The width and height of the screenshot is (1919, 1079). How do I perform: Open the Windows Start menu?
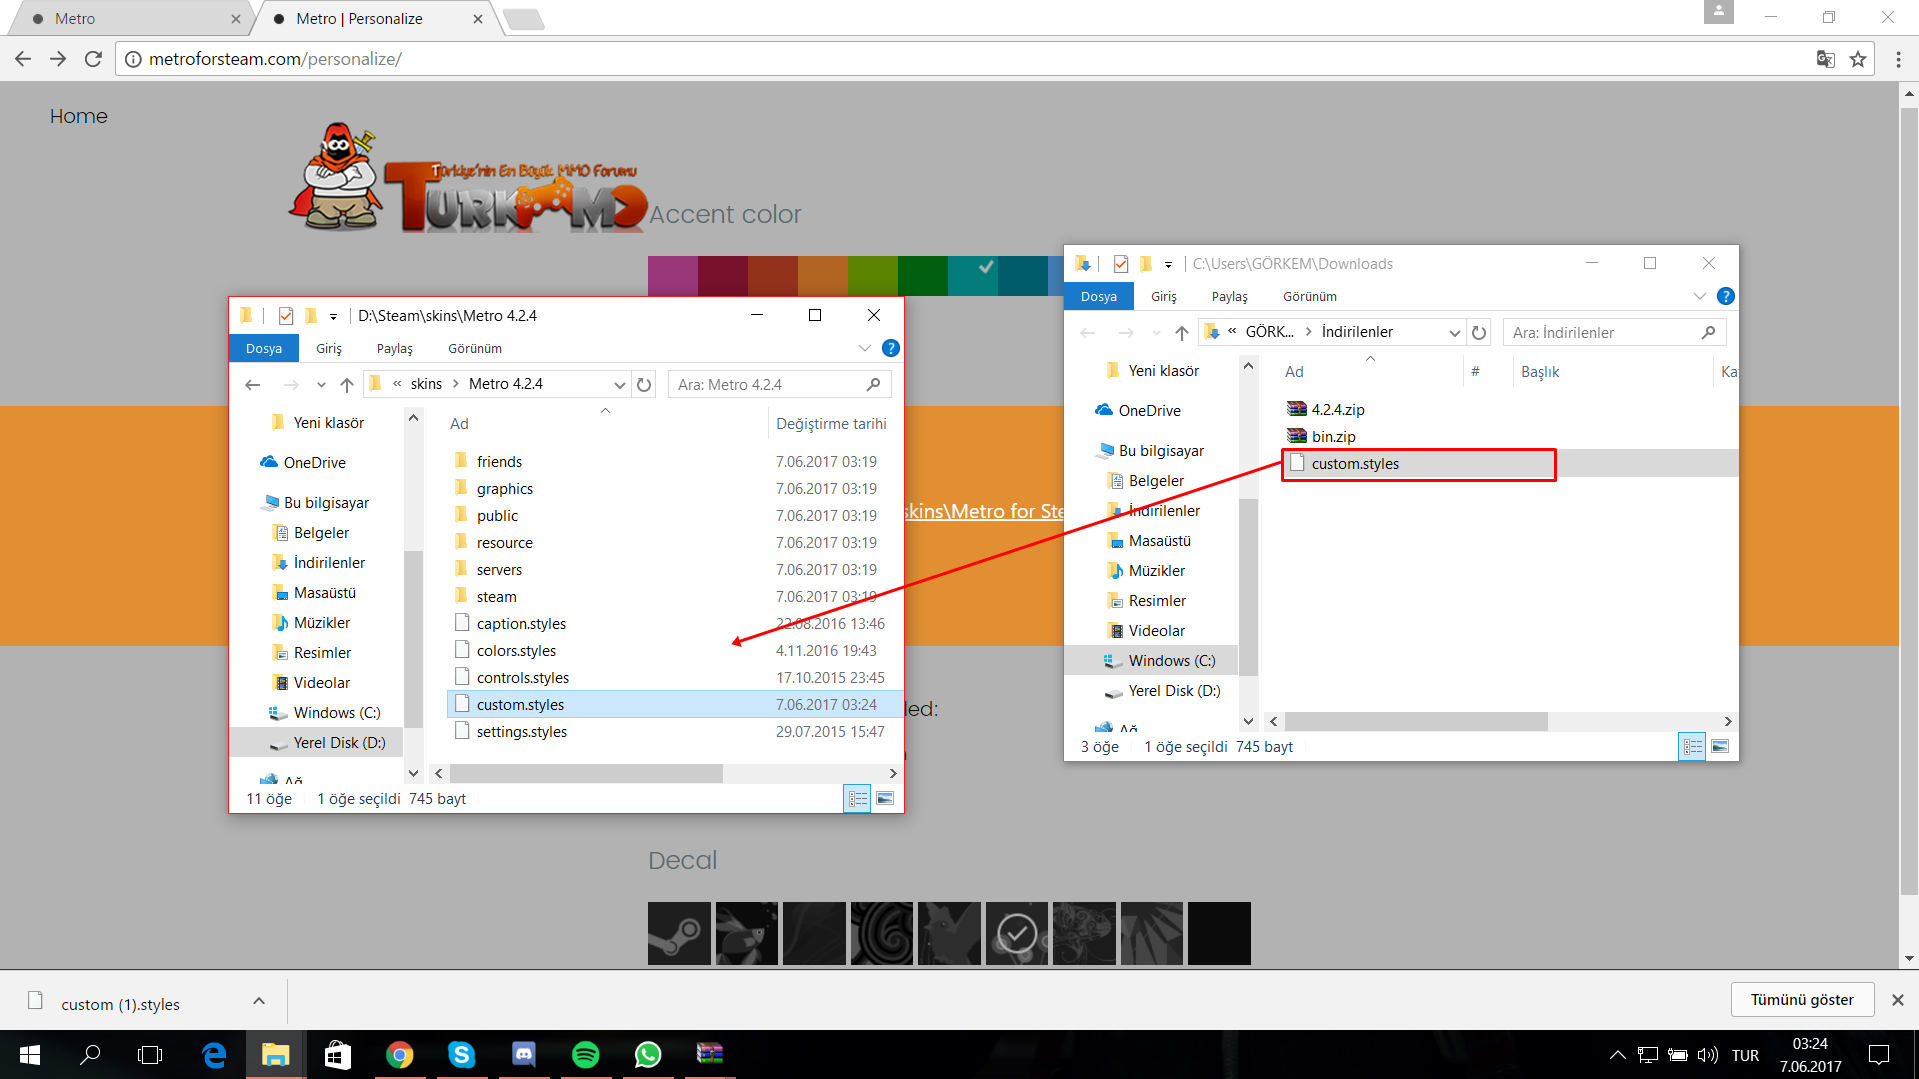(30, 1054)
